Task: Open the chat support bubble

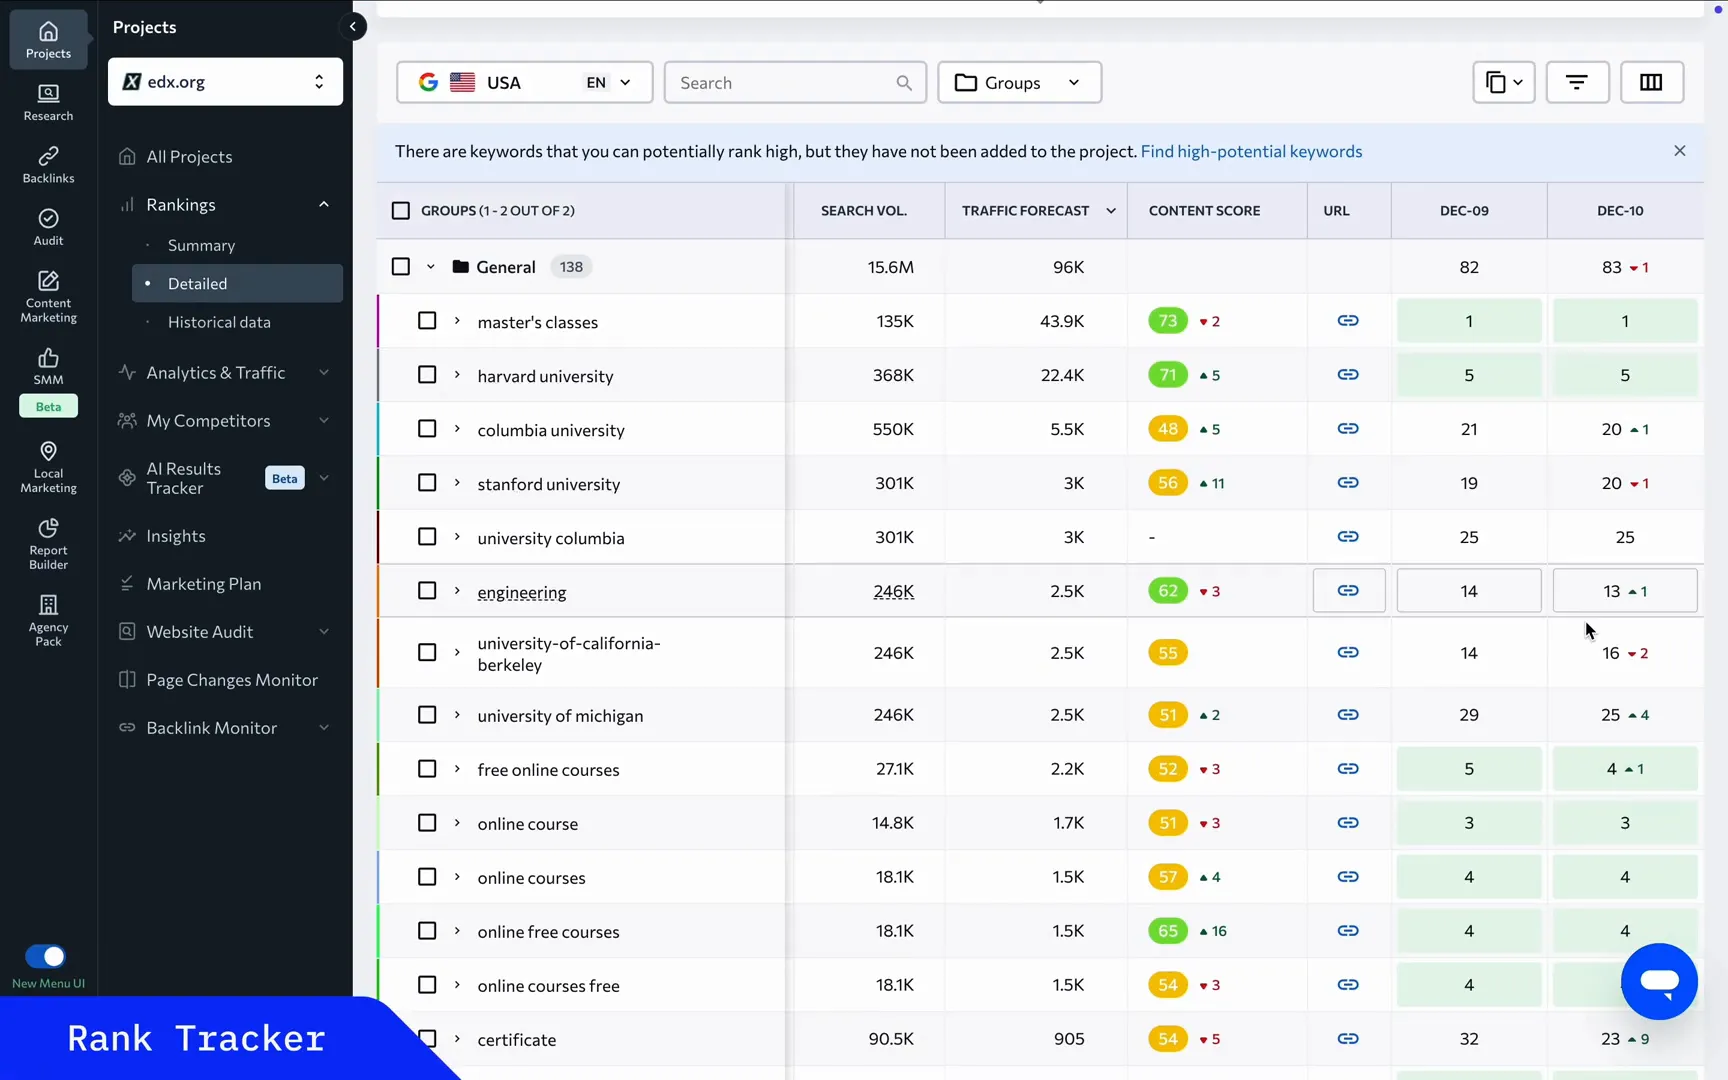Action: pos(1658,981)
